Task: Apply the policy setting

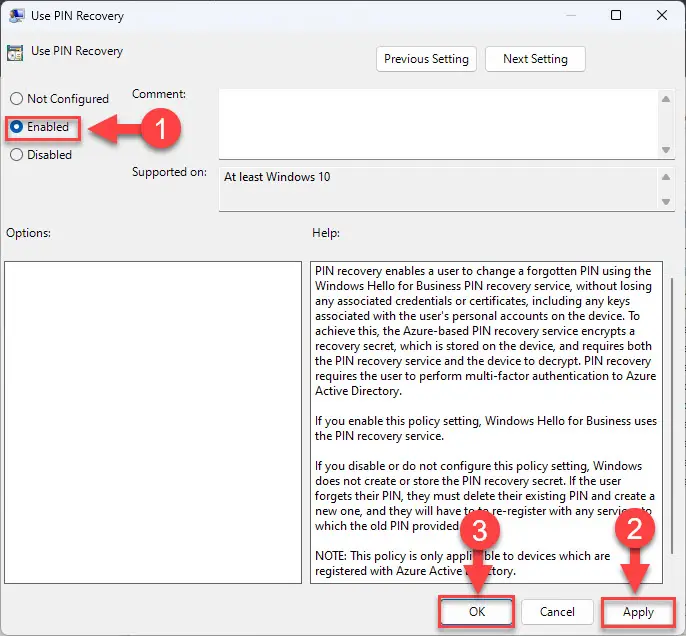Action: click(638, 611)
